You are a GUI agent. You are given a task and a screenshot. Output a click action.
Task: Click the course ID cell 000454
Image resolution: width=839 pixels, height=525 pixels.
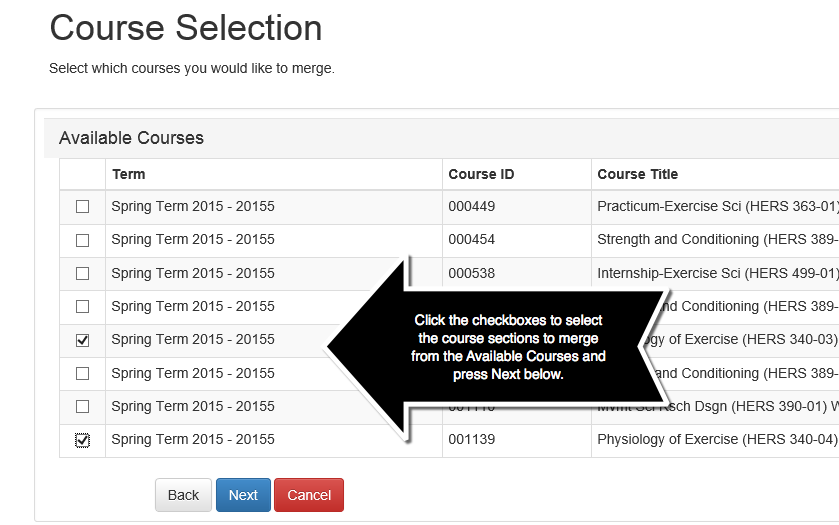[471, 240]
